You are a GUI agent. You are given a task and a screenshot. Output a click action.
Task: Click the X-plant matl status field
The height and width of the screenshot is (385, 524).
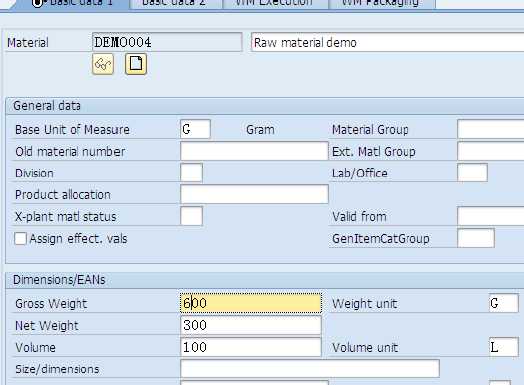coord(191,216)
